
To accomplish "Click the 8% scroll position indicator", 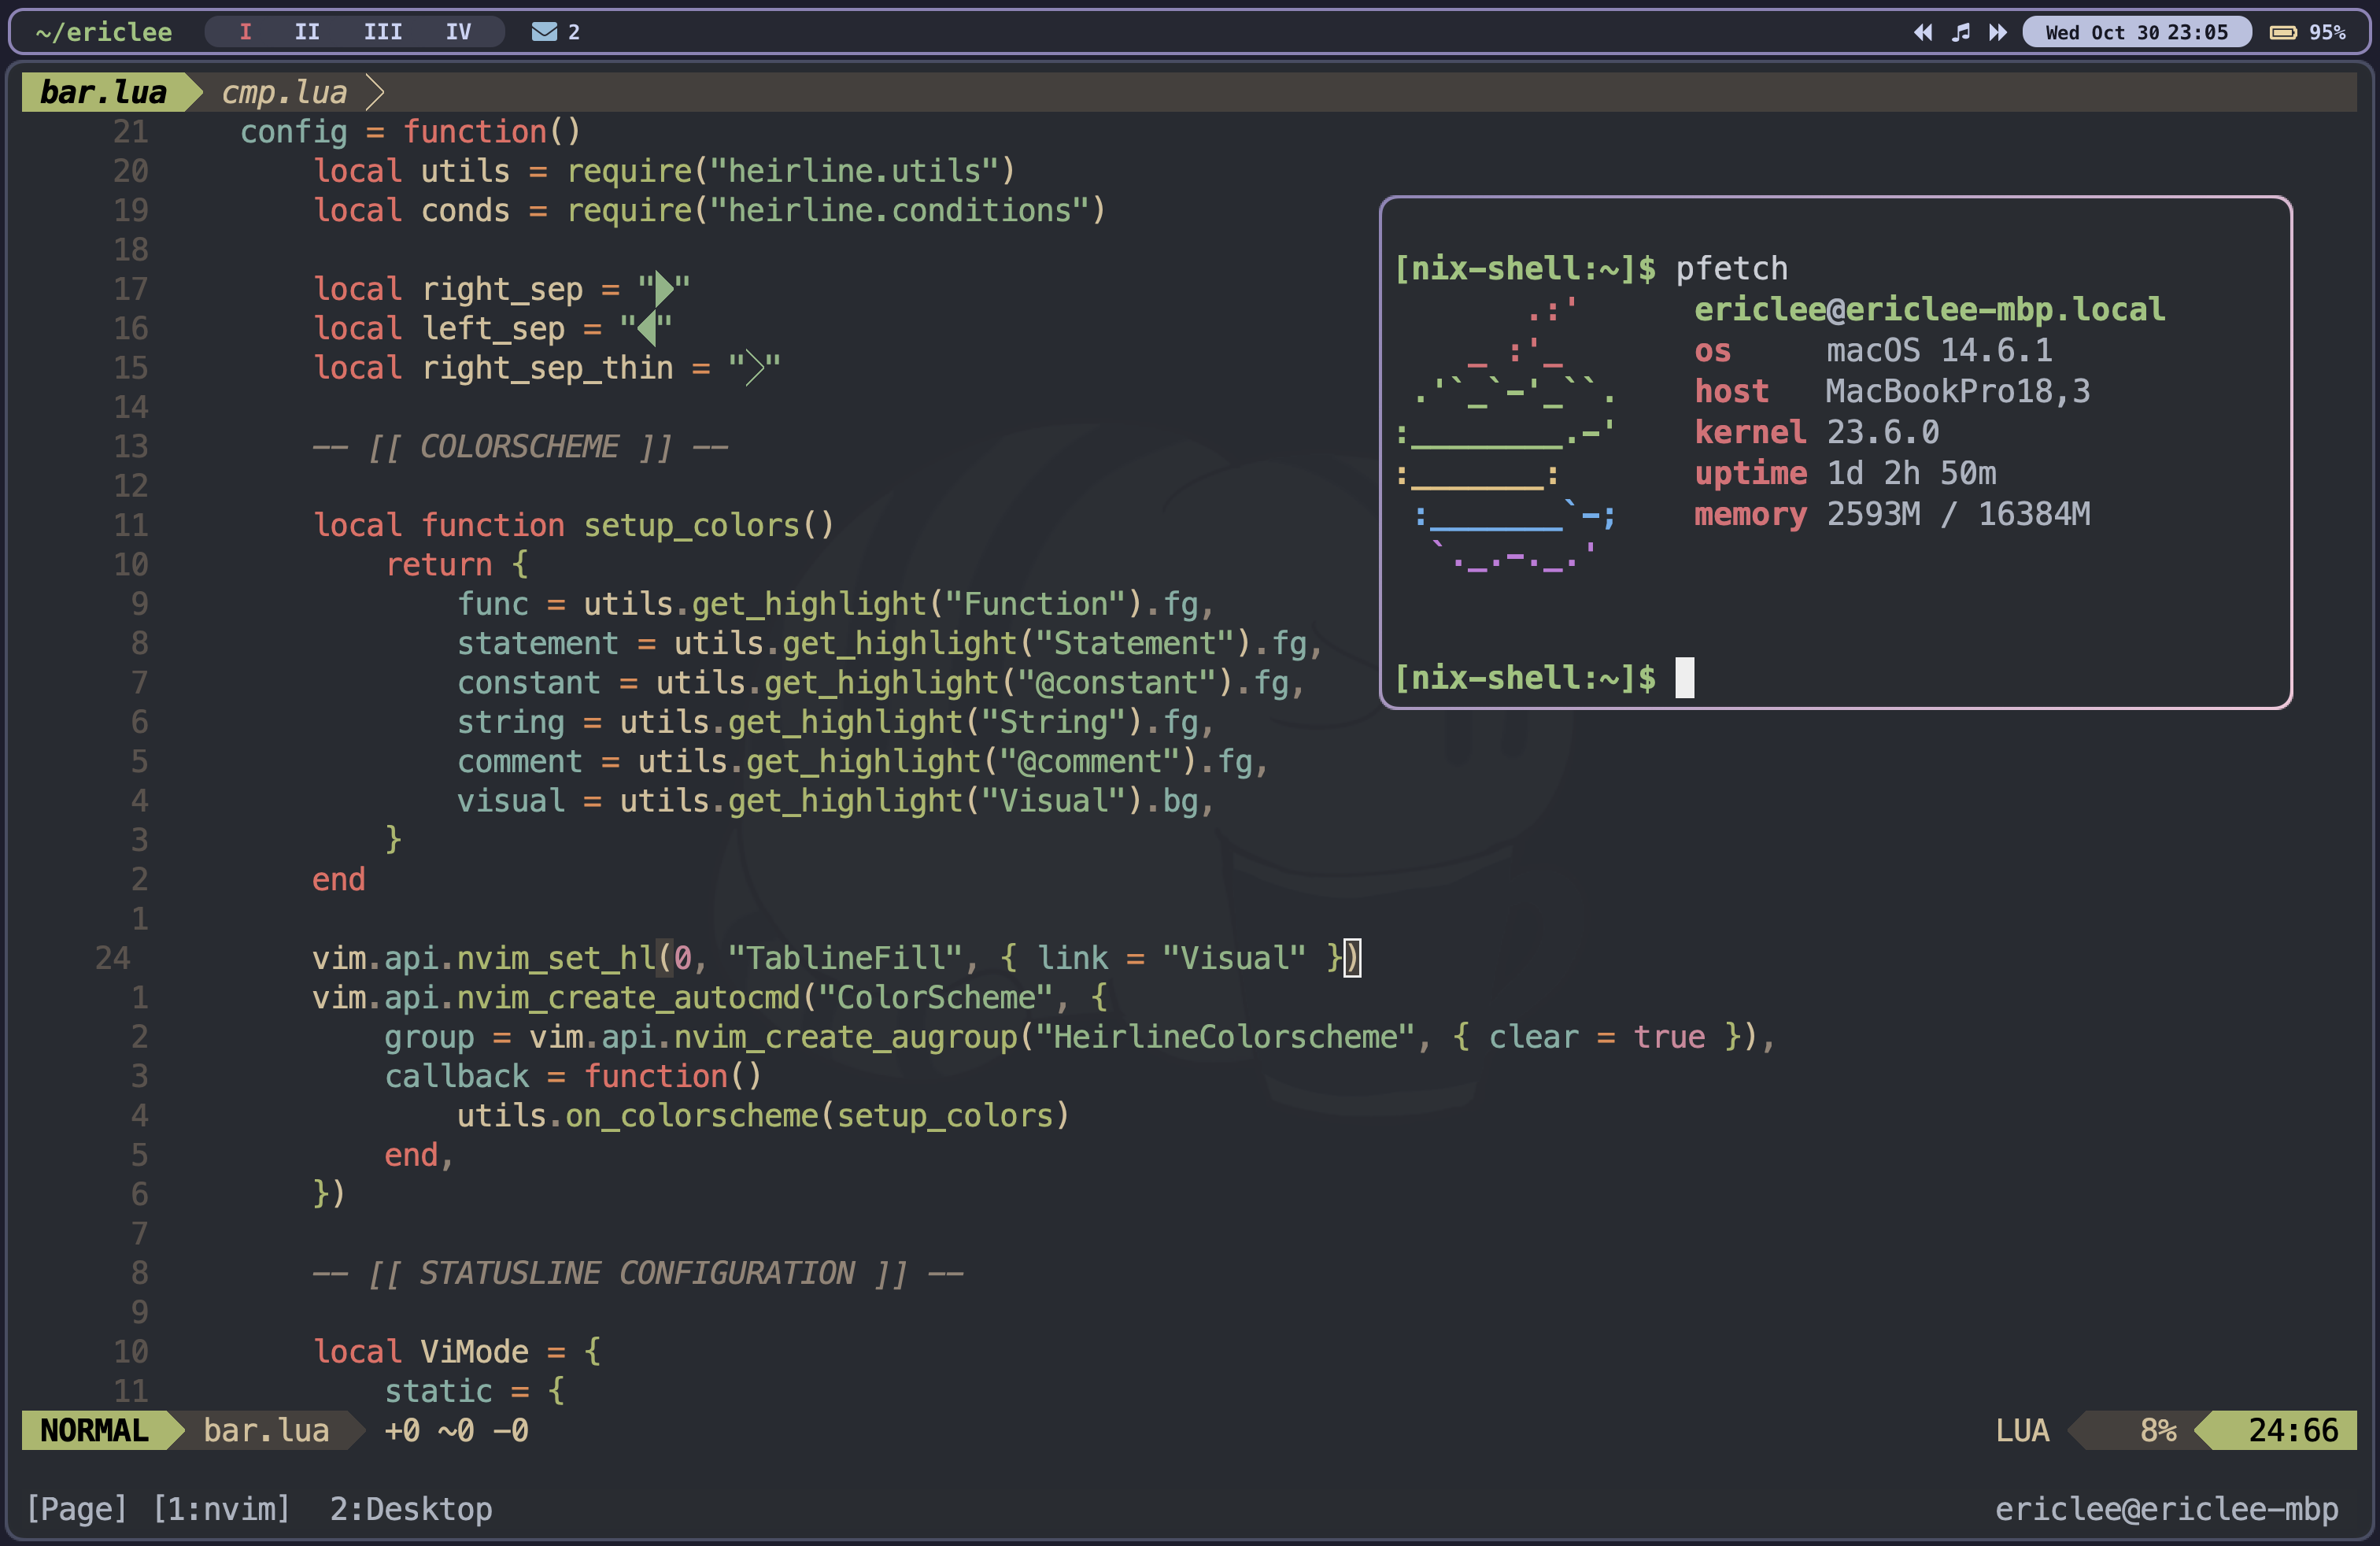I will (x=2158, y=1430).
